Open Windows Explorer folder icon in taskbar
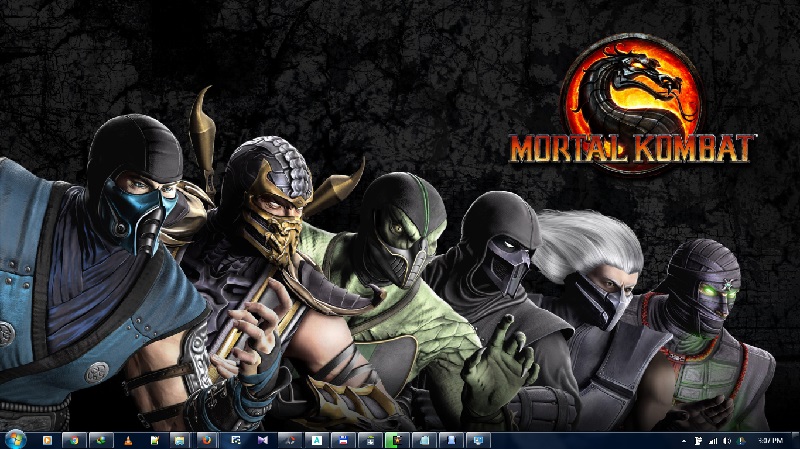 pos(180,440)
